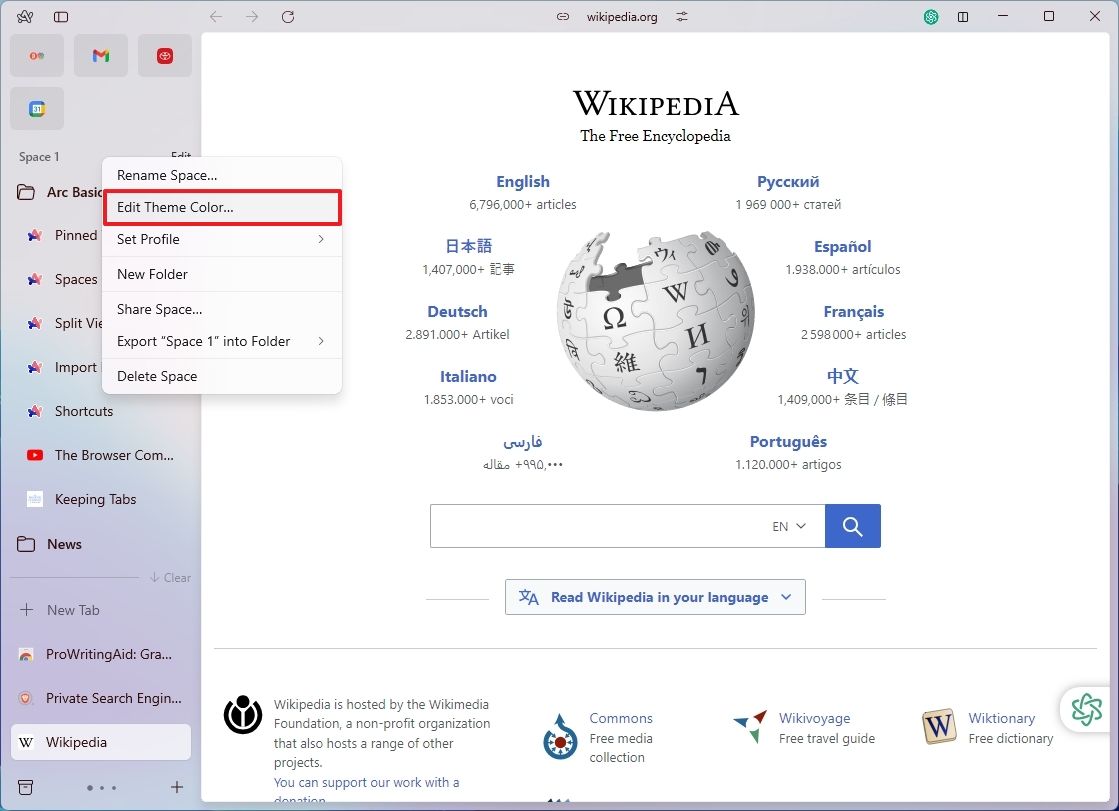Click the Arc browser logo icon
Image resolution: width=1119 pixels, height=811 pixels.
(26, 16)
